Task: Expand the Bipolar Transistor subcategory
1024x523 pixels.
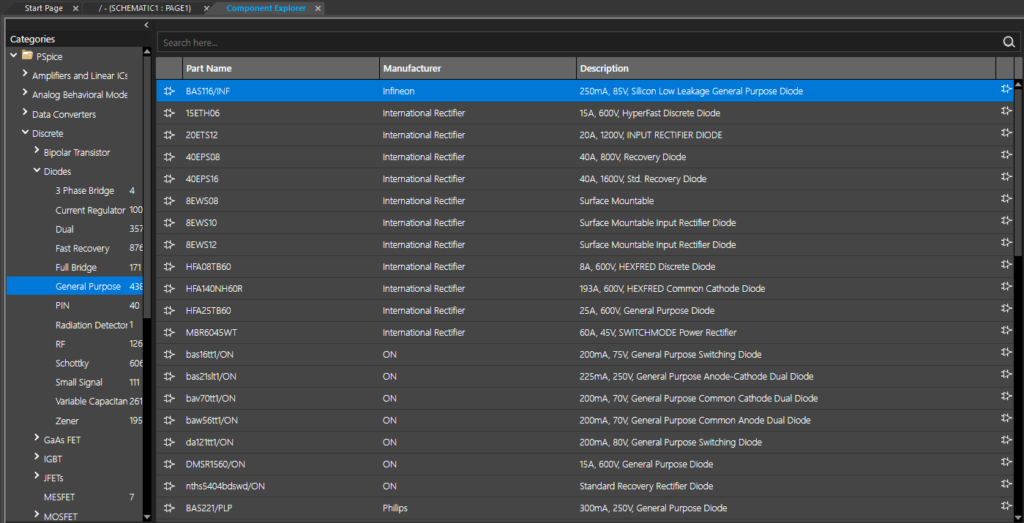Action: [37, 151]
